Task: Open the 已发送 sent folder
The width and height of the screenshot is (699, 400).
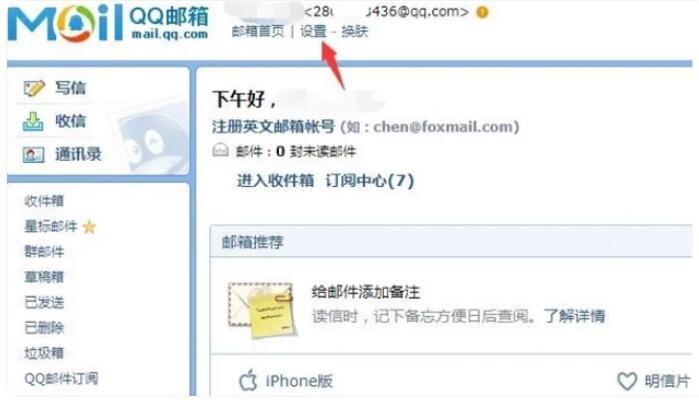Action: coord(44,302)
